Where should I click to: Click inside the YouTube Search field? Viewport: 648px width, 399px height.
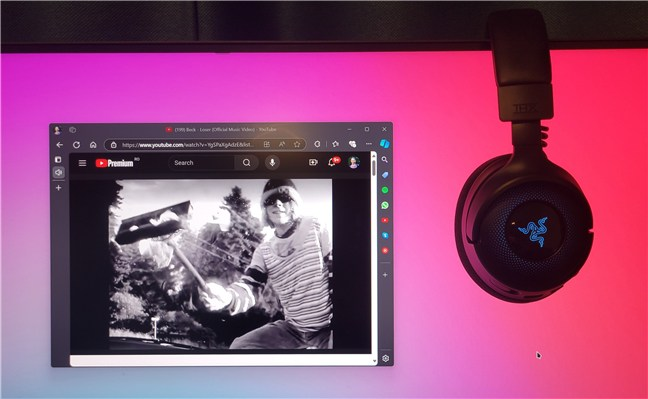202,162
